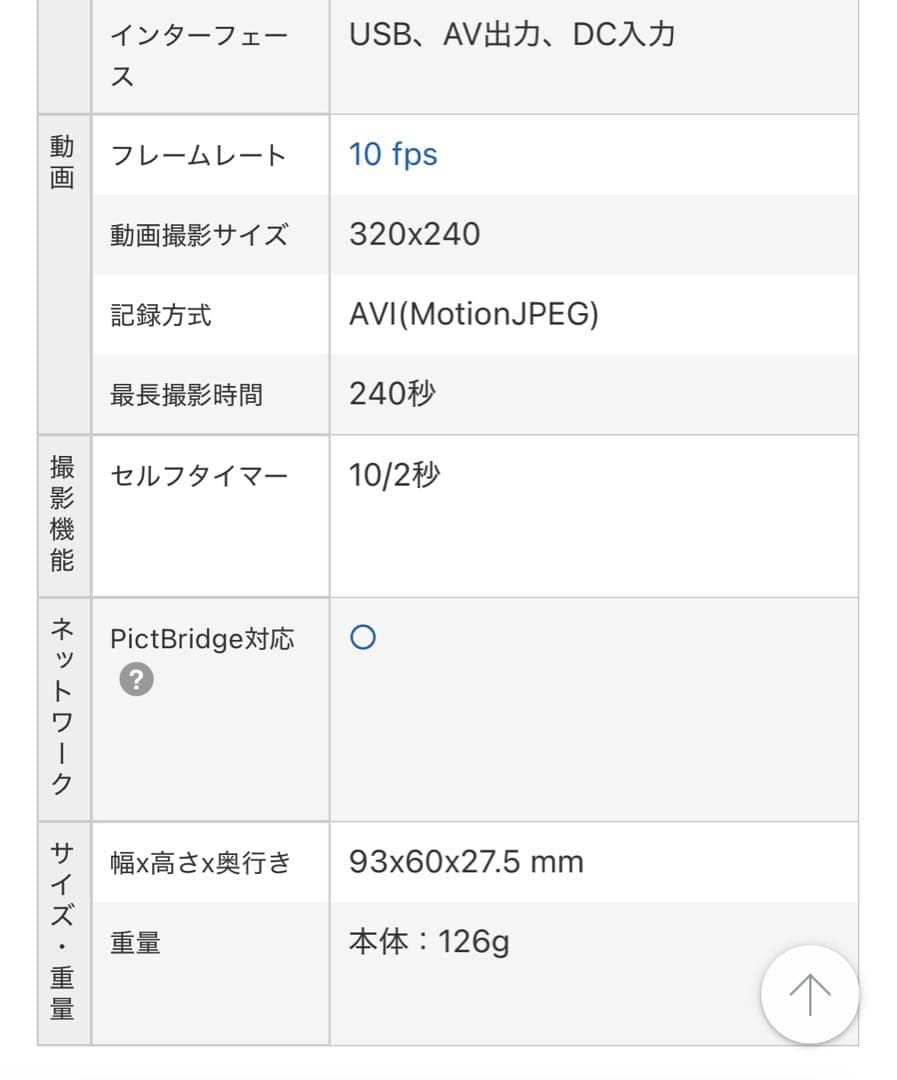Viewport: 897px width, 1080px height.
Task: Select the フレームレート row label
Action: [x=198, y=156]
